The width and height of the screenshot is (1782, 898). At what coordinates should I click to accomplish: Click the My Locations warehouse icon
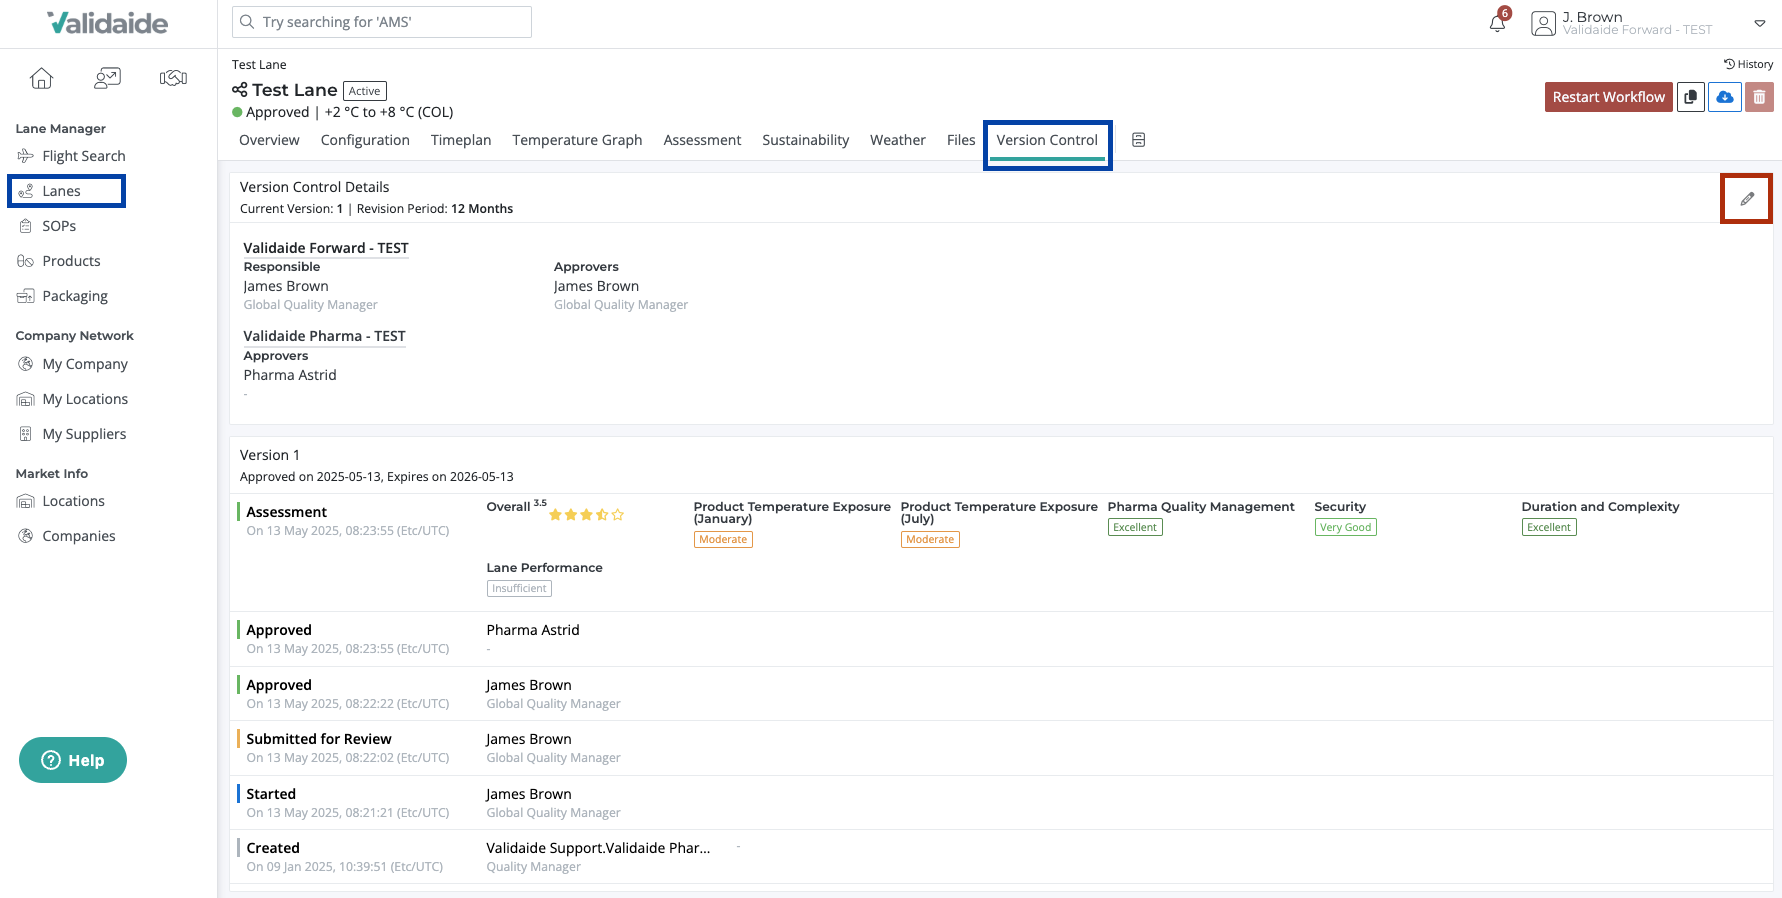point(26,399)
